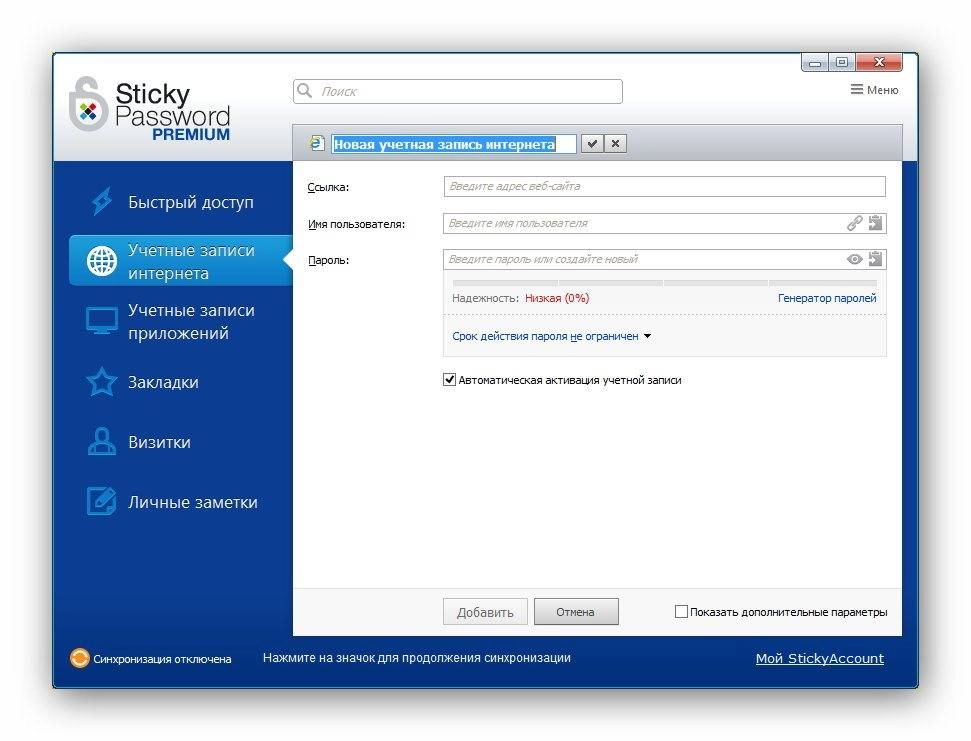Open Генератор паролей link
This screenshot has width=971, height=741.
[x=827, y=298]
